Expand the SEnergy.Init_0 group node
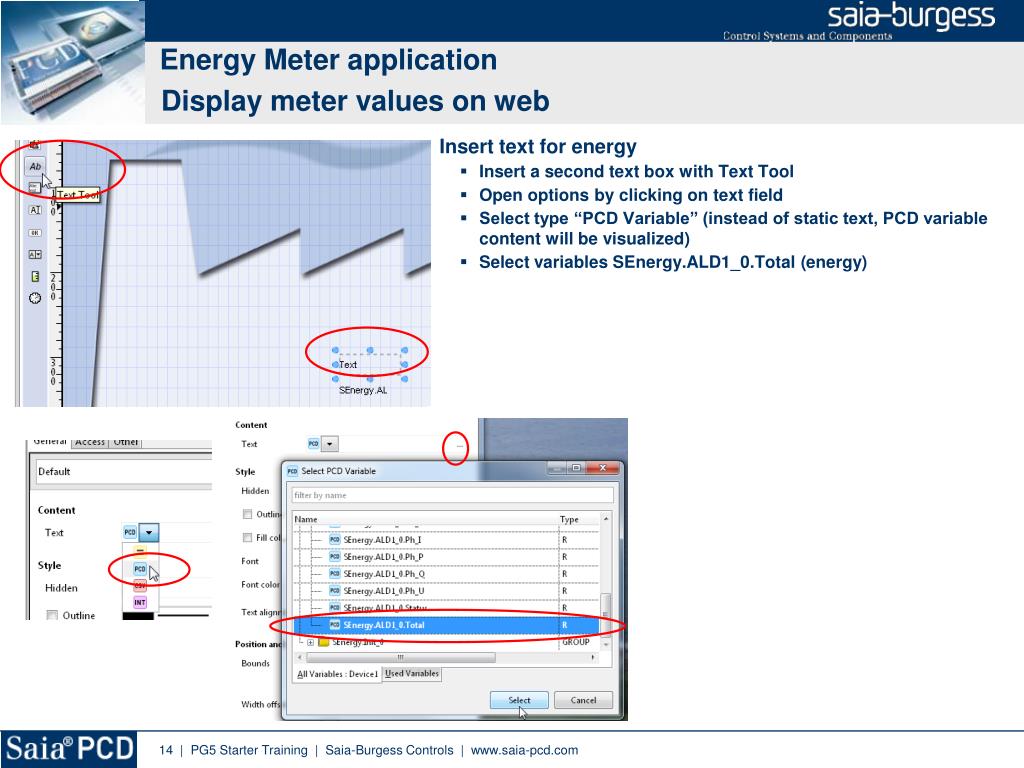Image resolution: width=1024 pixels, height=768 pixels. pos(310,643)
